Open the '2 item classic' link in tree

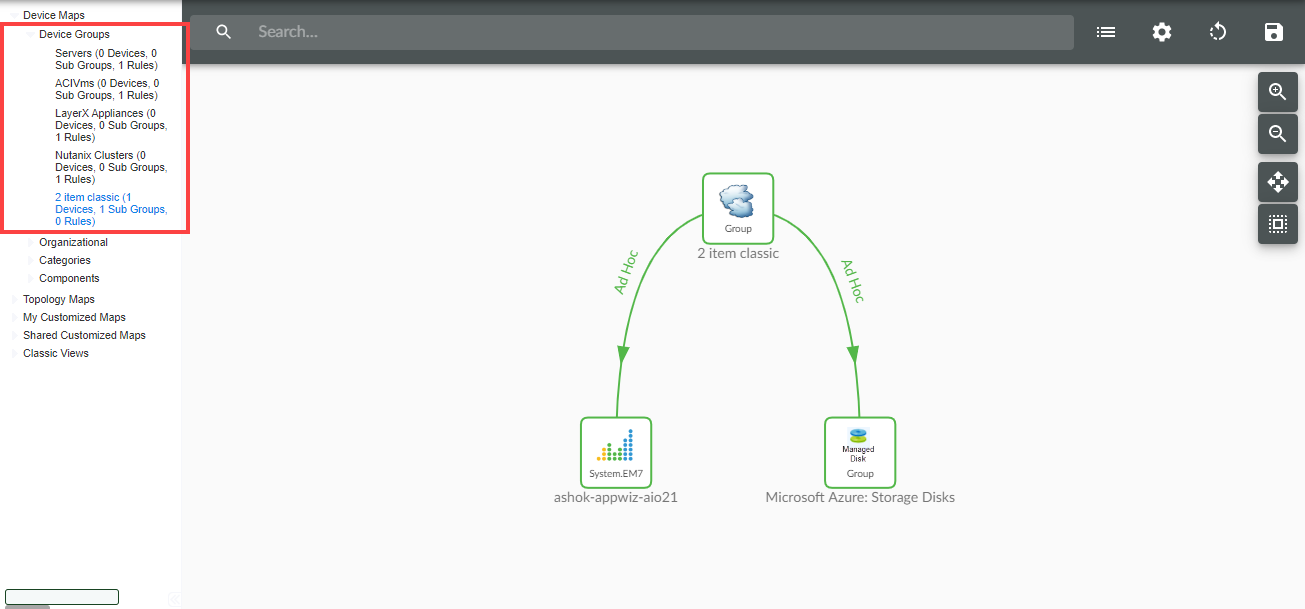[110, 209]
